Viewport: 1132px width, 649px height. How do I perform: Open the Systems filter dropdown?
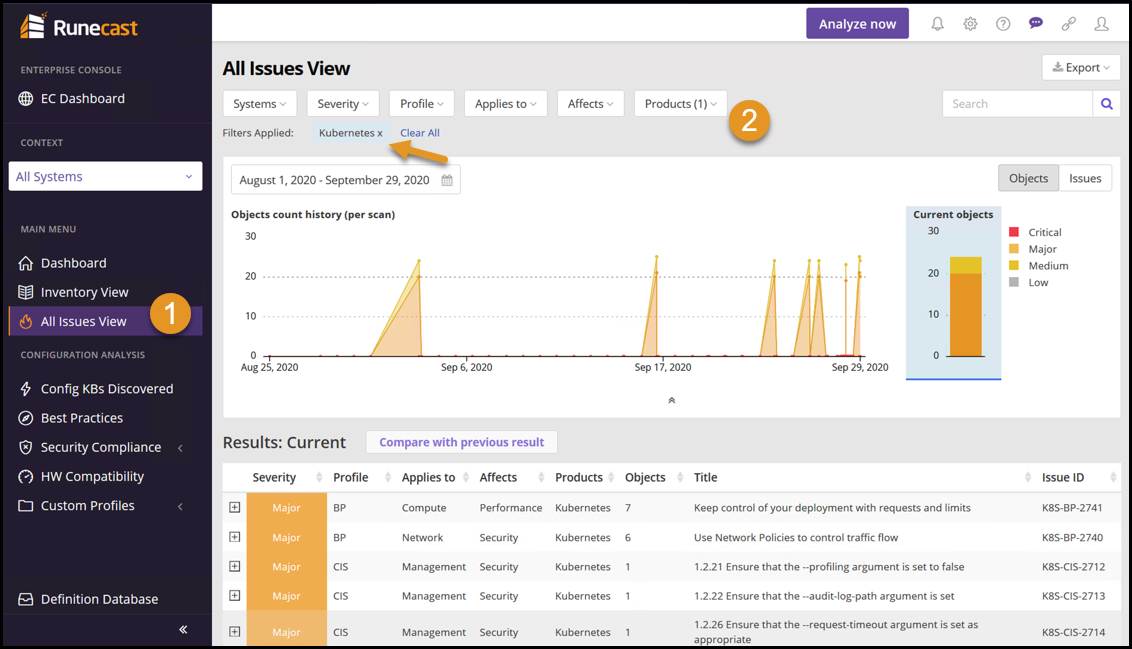coord(259,104)
